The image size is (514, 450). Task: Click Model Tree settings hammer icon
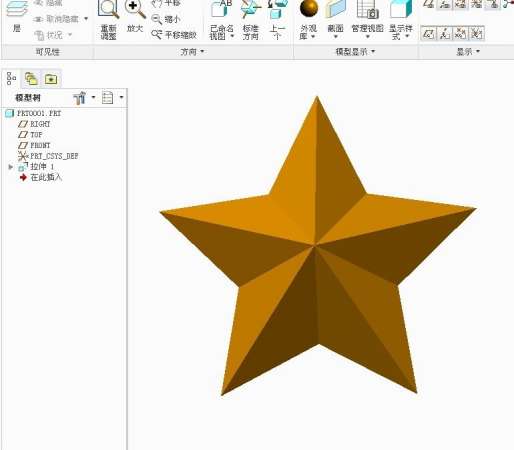point(80,98)
